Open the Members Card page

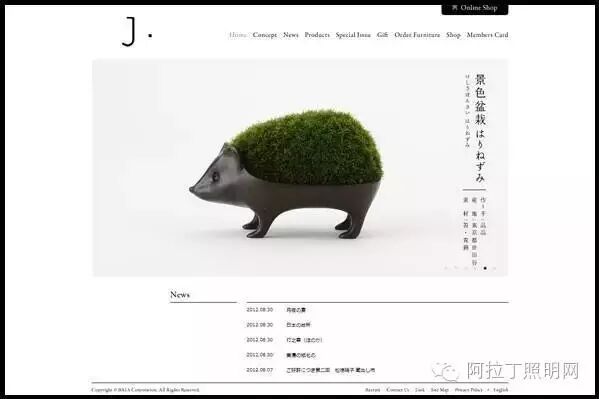487,35
